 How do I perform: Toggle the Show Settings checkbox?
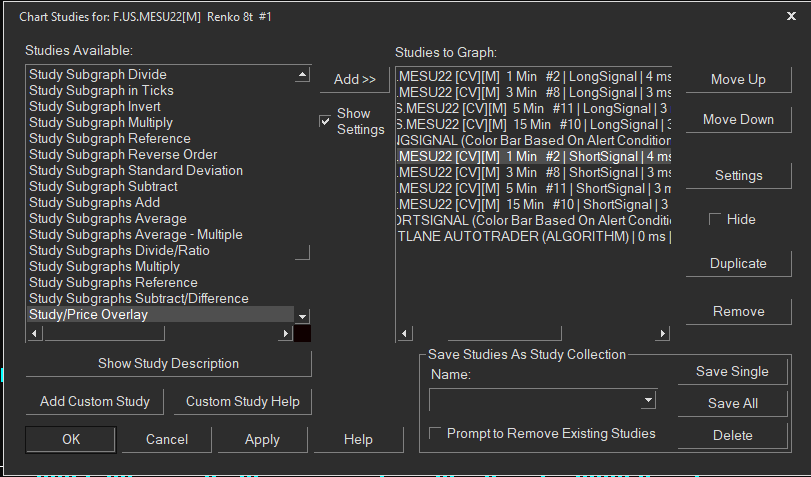[325, 121]
